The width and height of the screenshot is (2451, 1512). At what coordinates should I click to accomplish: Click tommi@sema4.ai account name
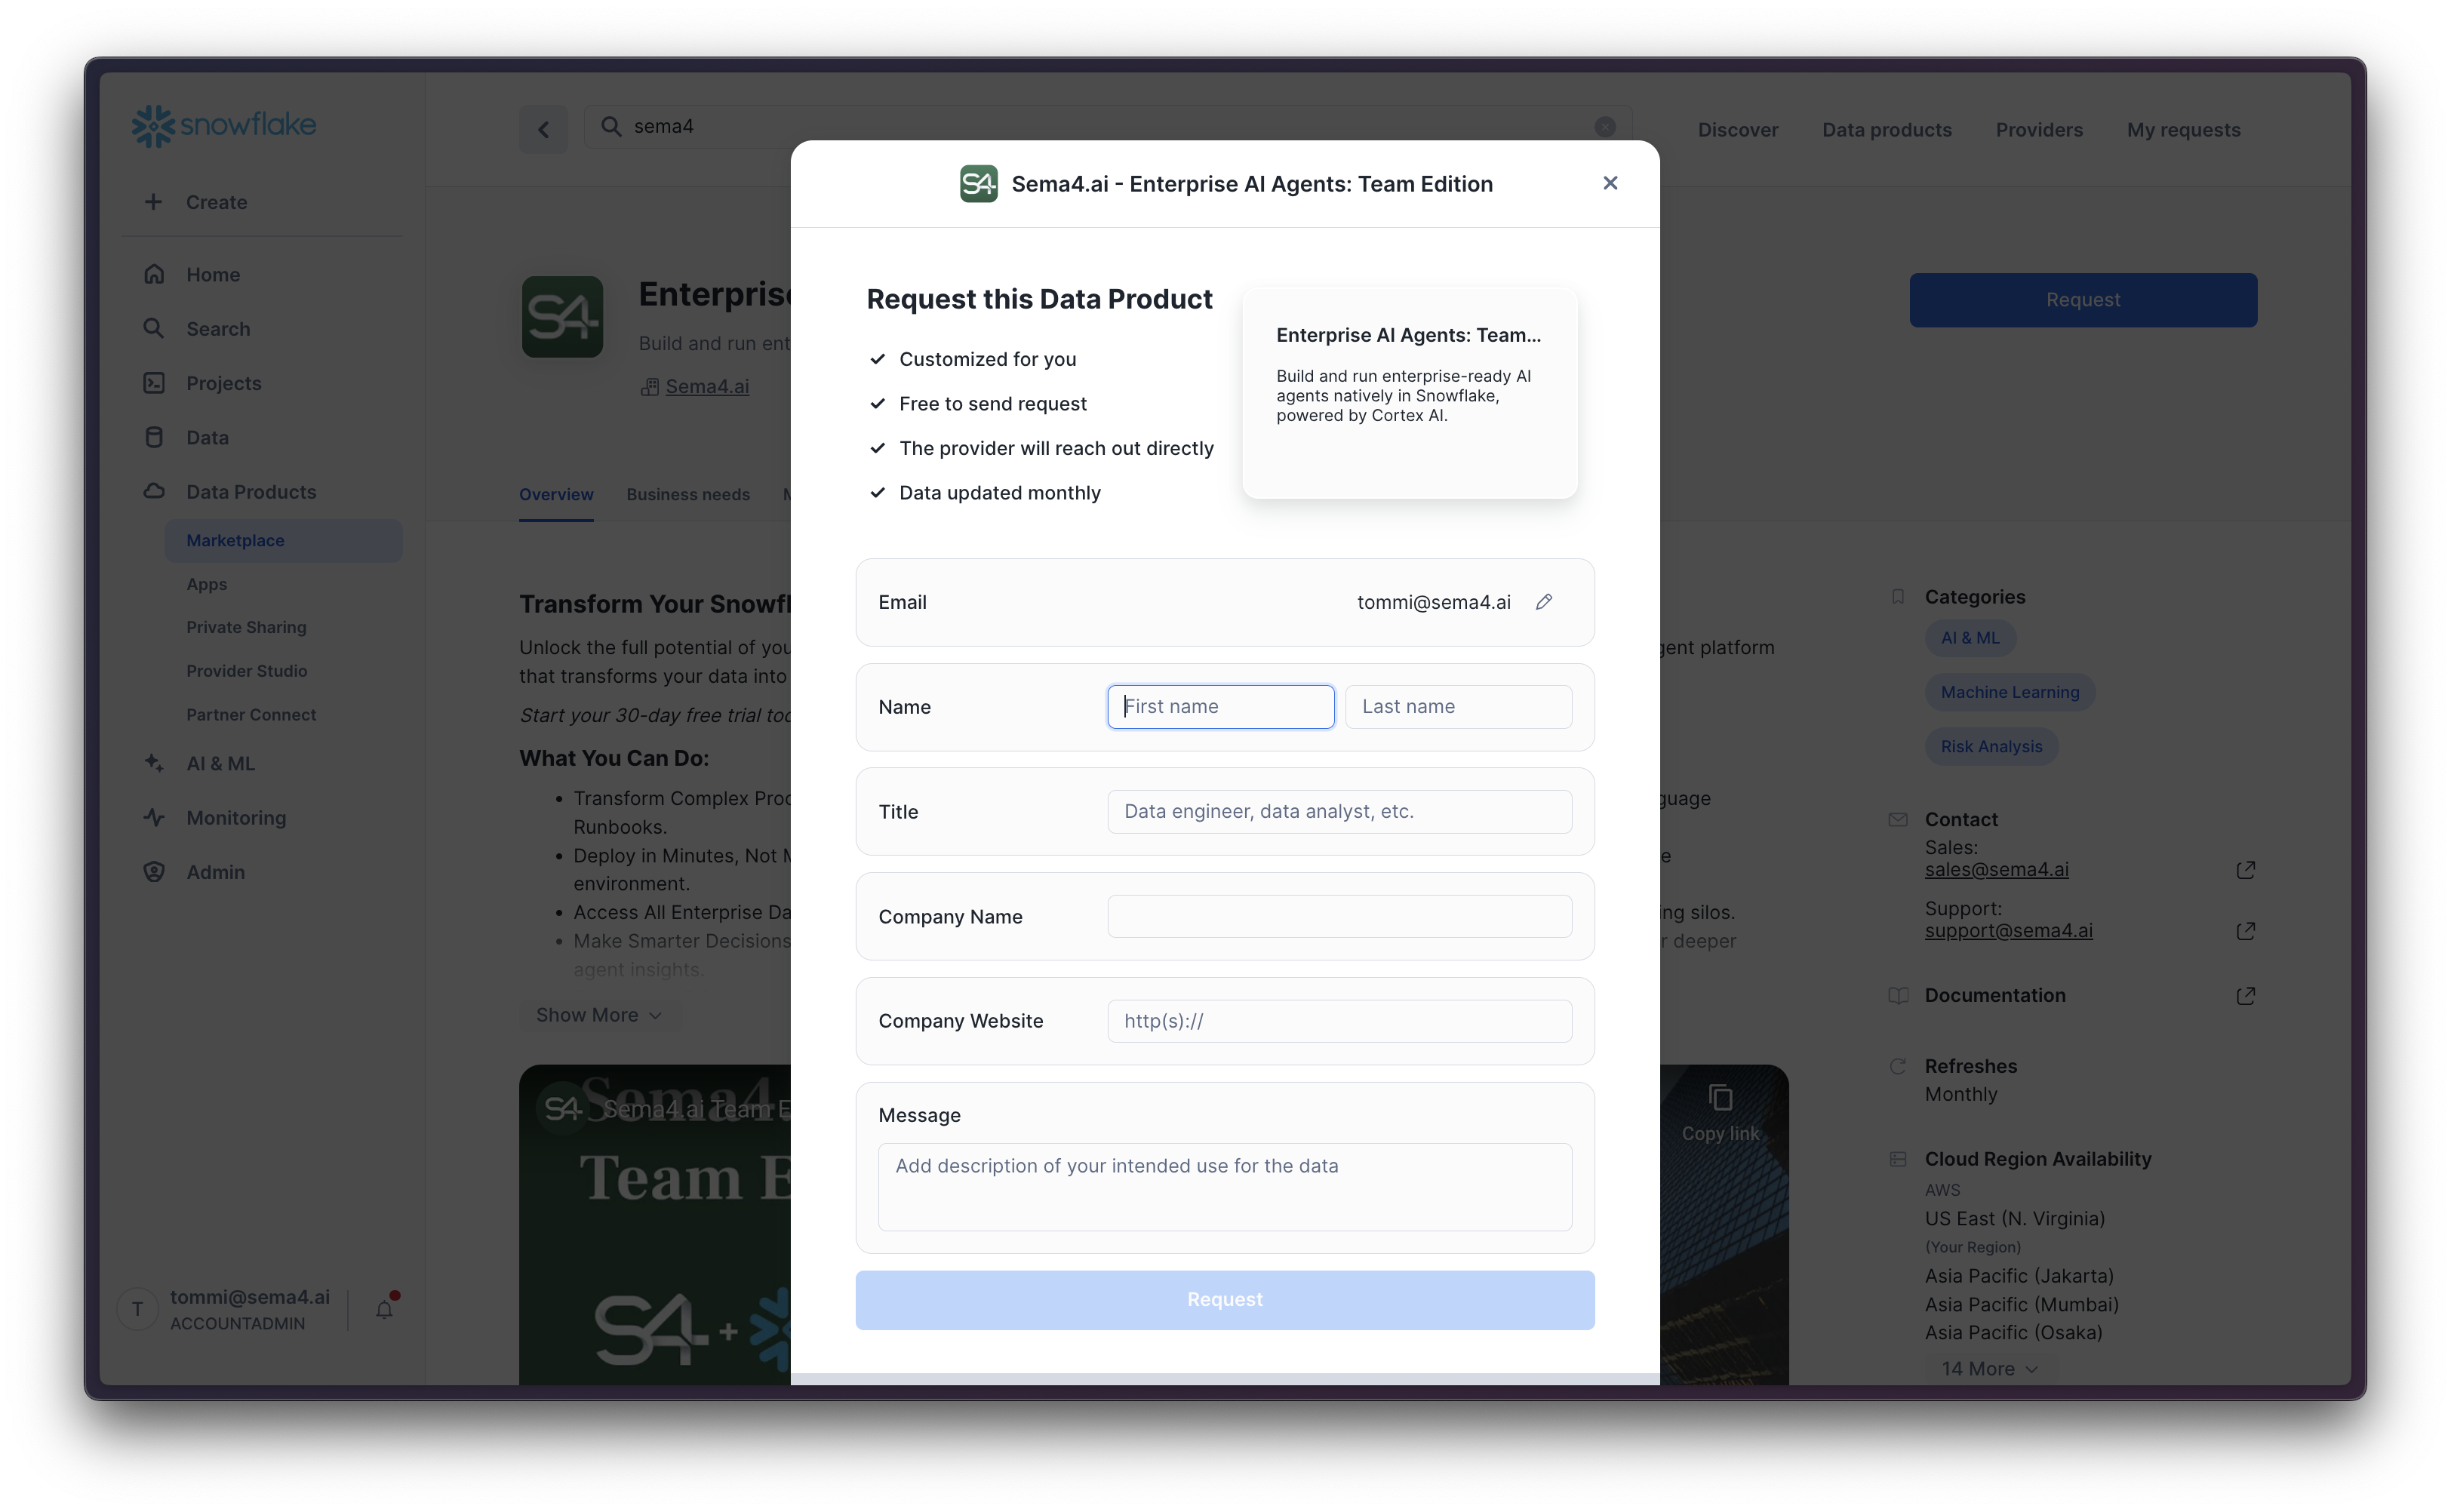[x=249, y=1297]
